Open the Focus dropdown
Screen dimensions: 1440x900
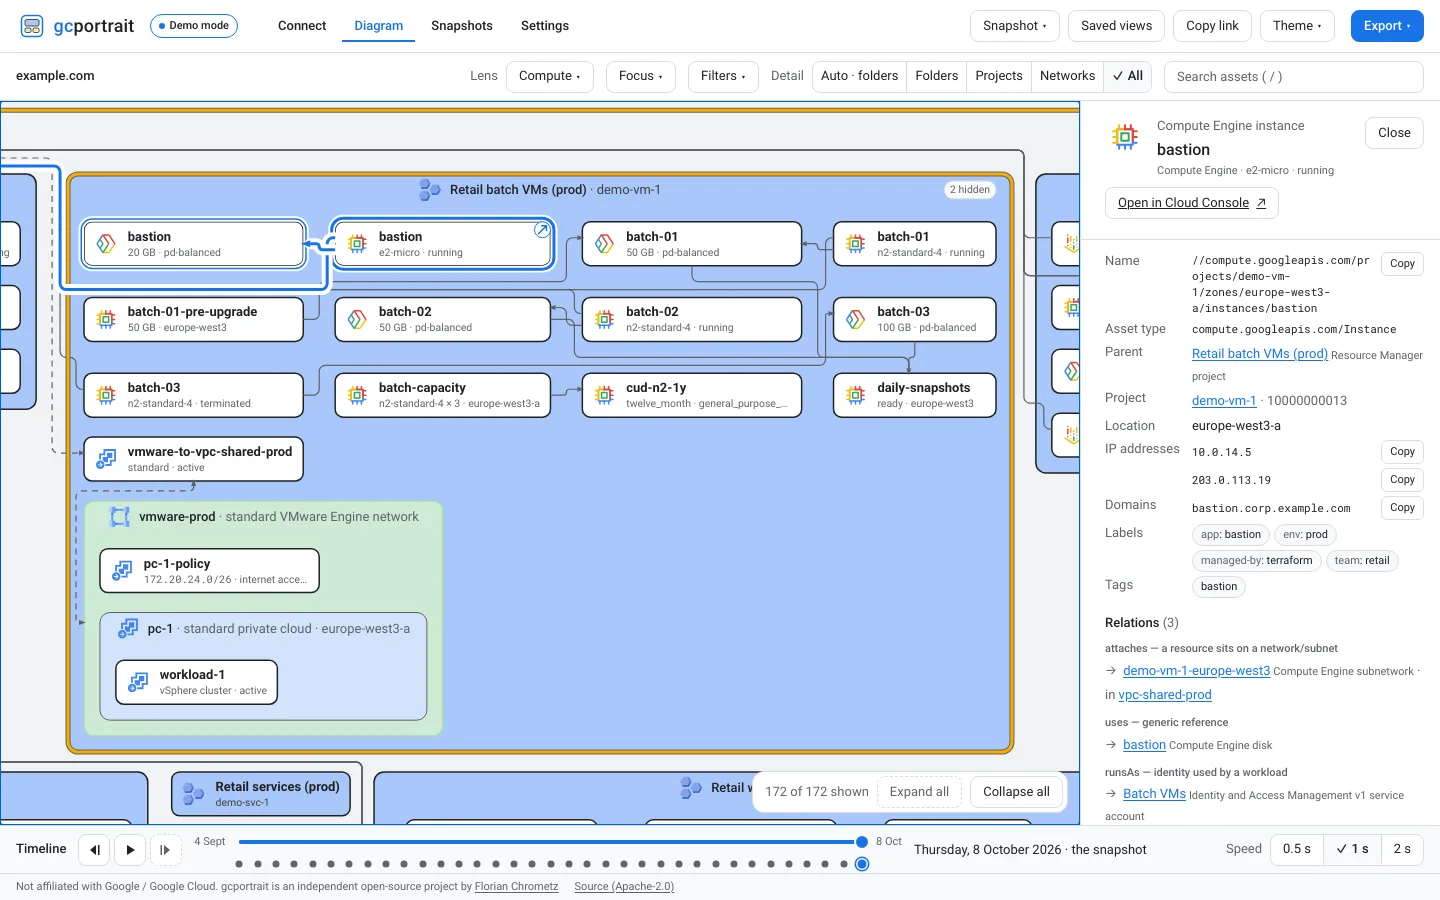point(641,76)
